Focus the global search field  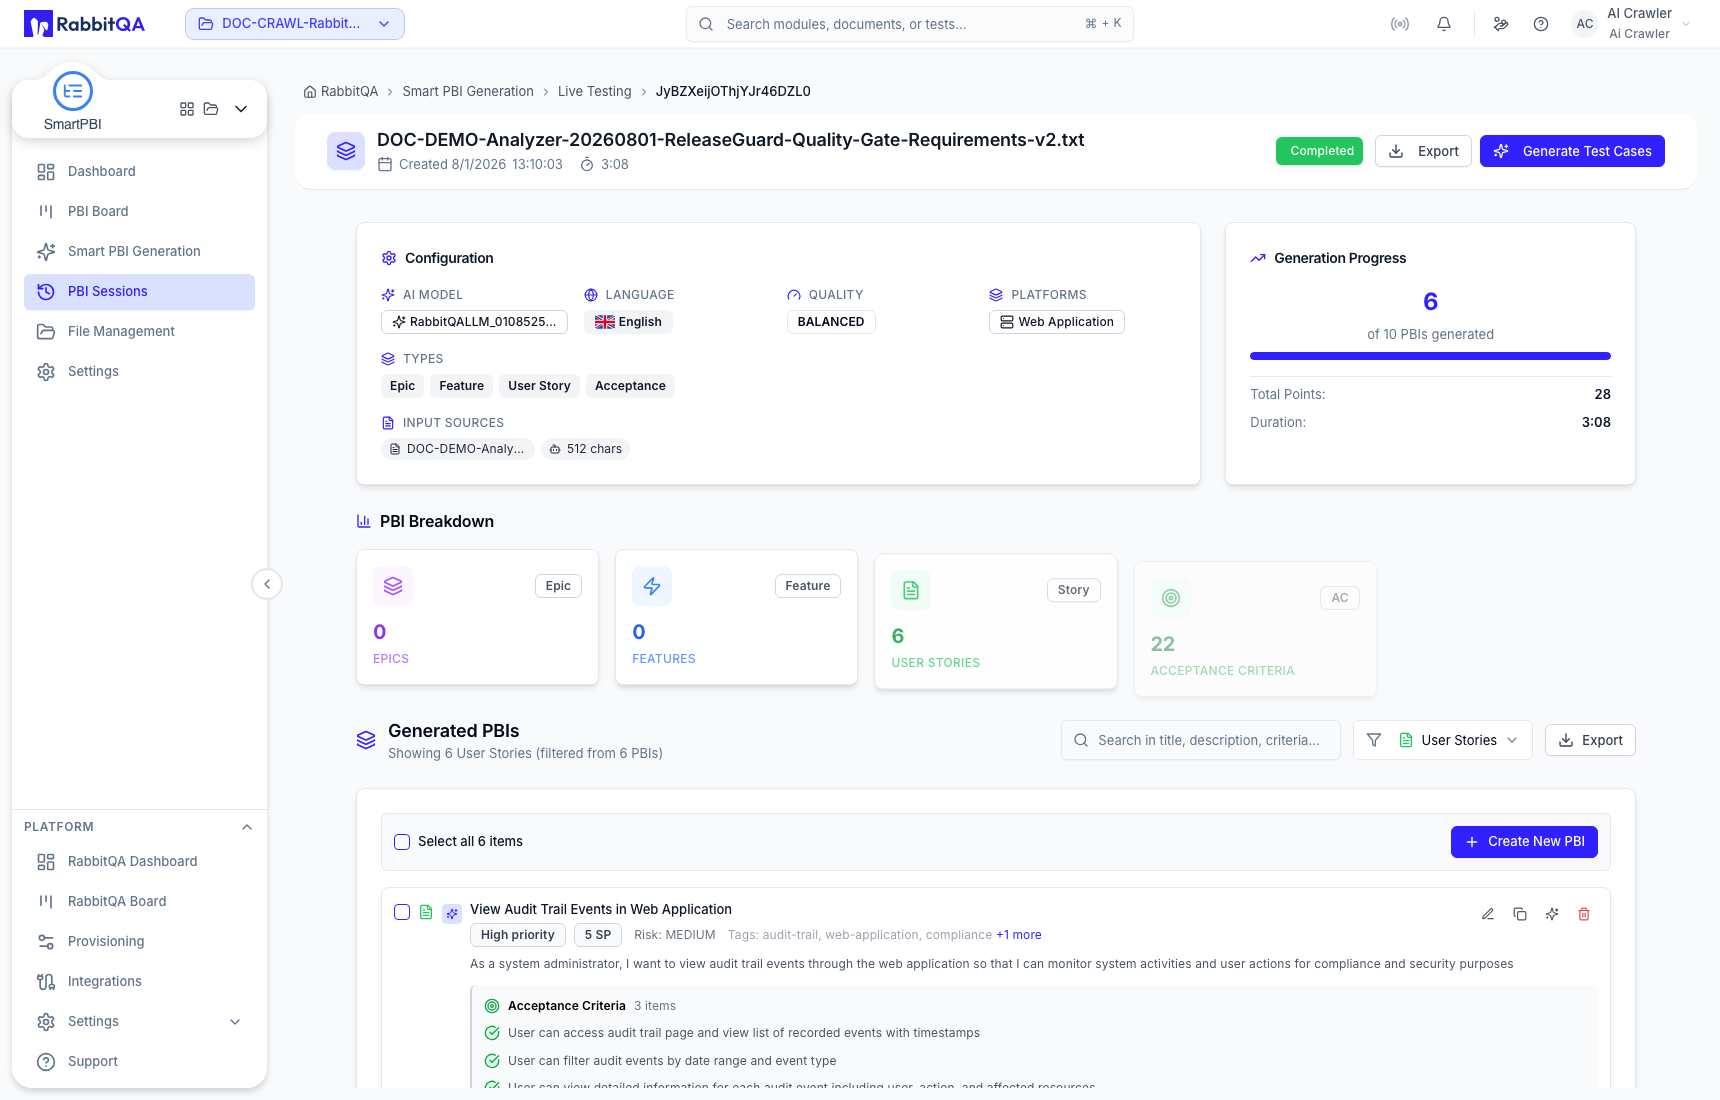[x=910, y=24]
